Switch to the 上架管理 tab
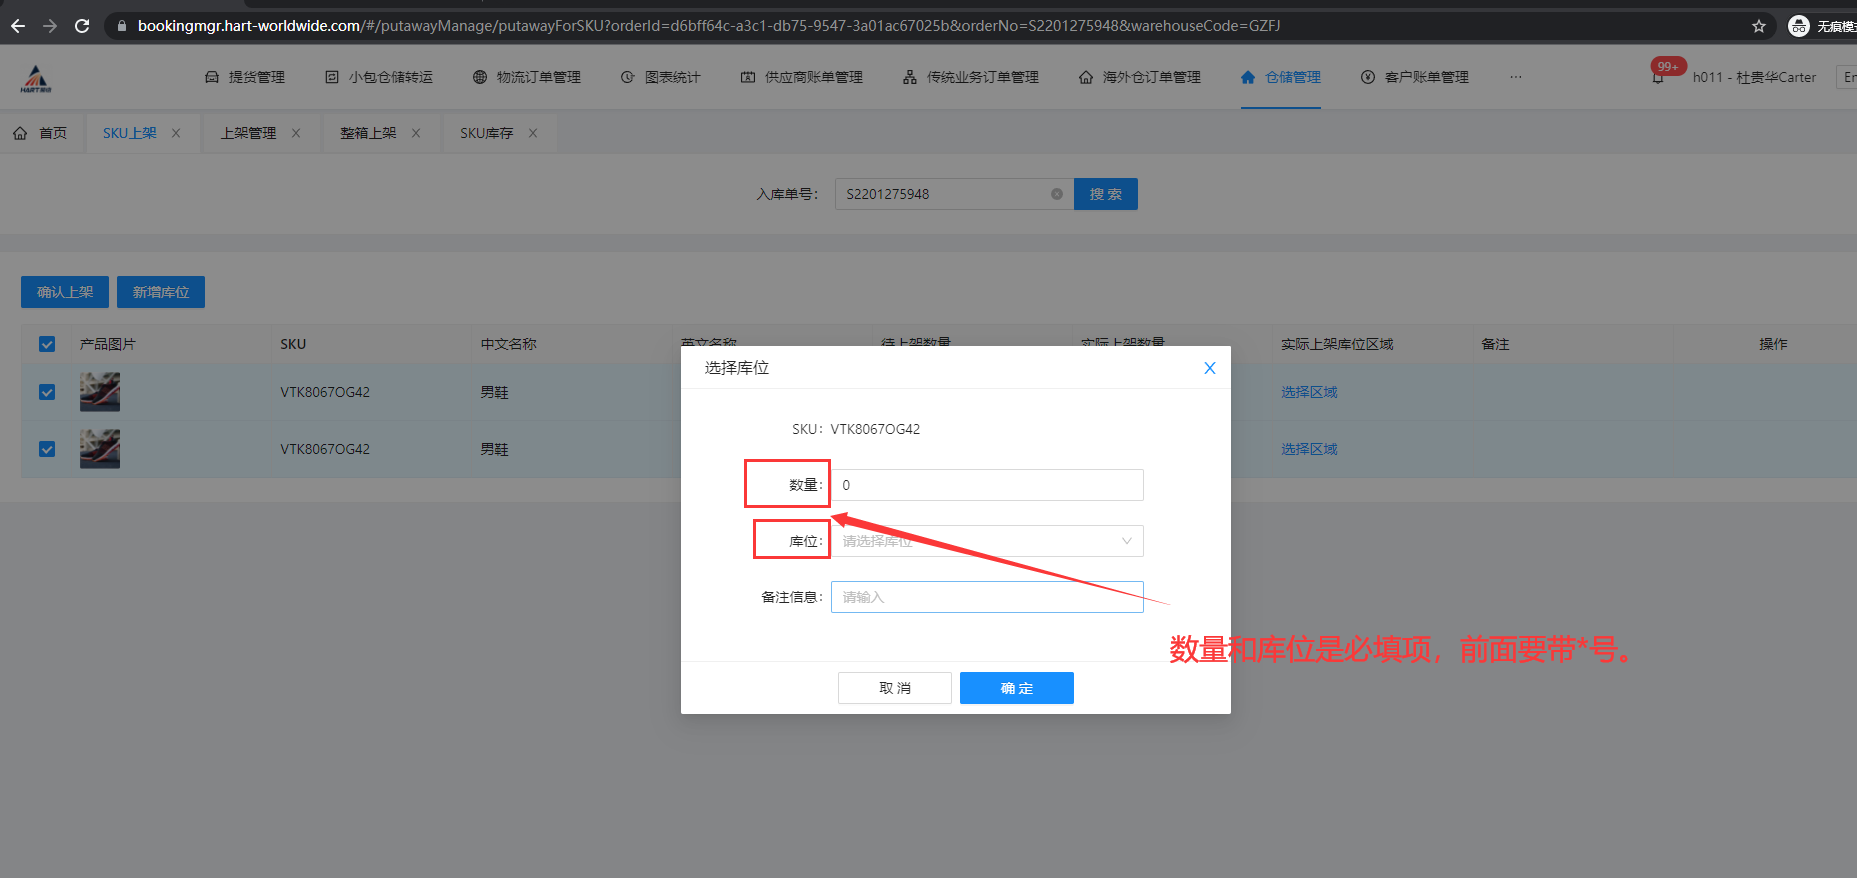 pyautogui.click(x=248, y=133)
